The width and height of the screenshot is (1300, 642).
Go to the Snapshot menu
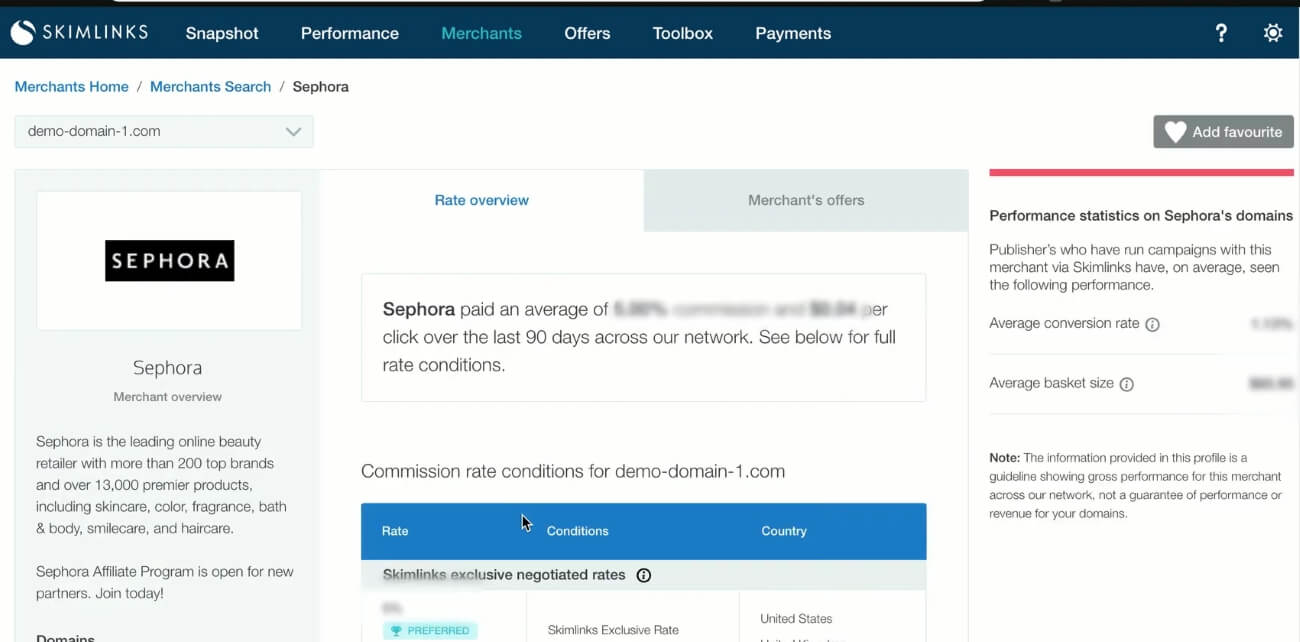[222, 33]
